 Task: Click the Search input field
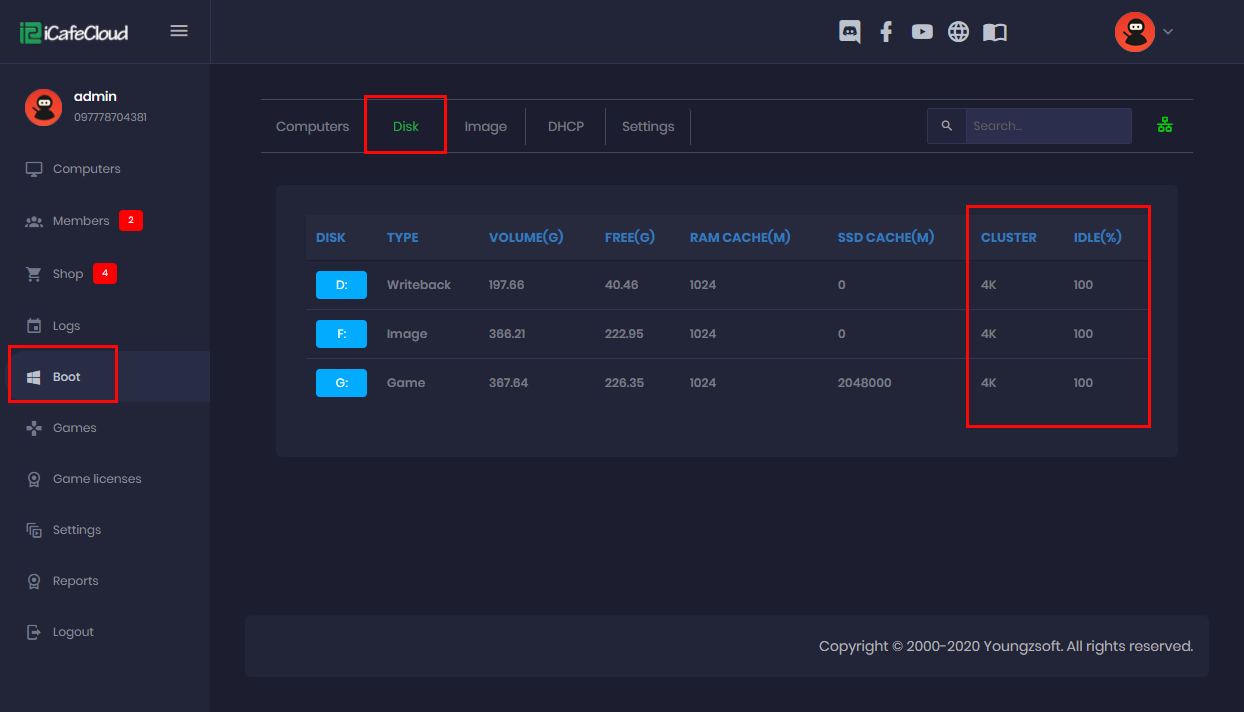(1048, 125)
